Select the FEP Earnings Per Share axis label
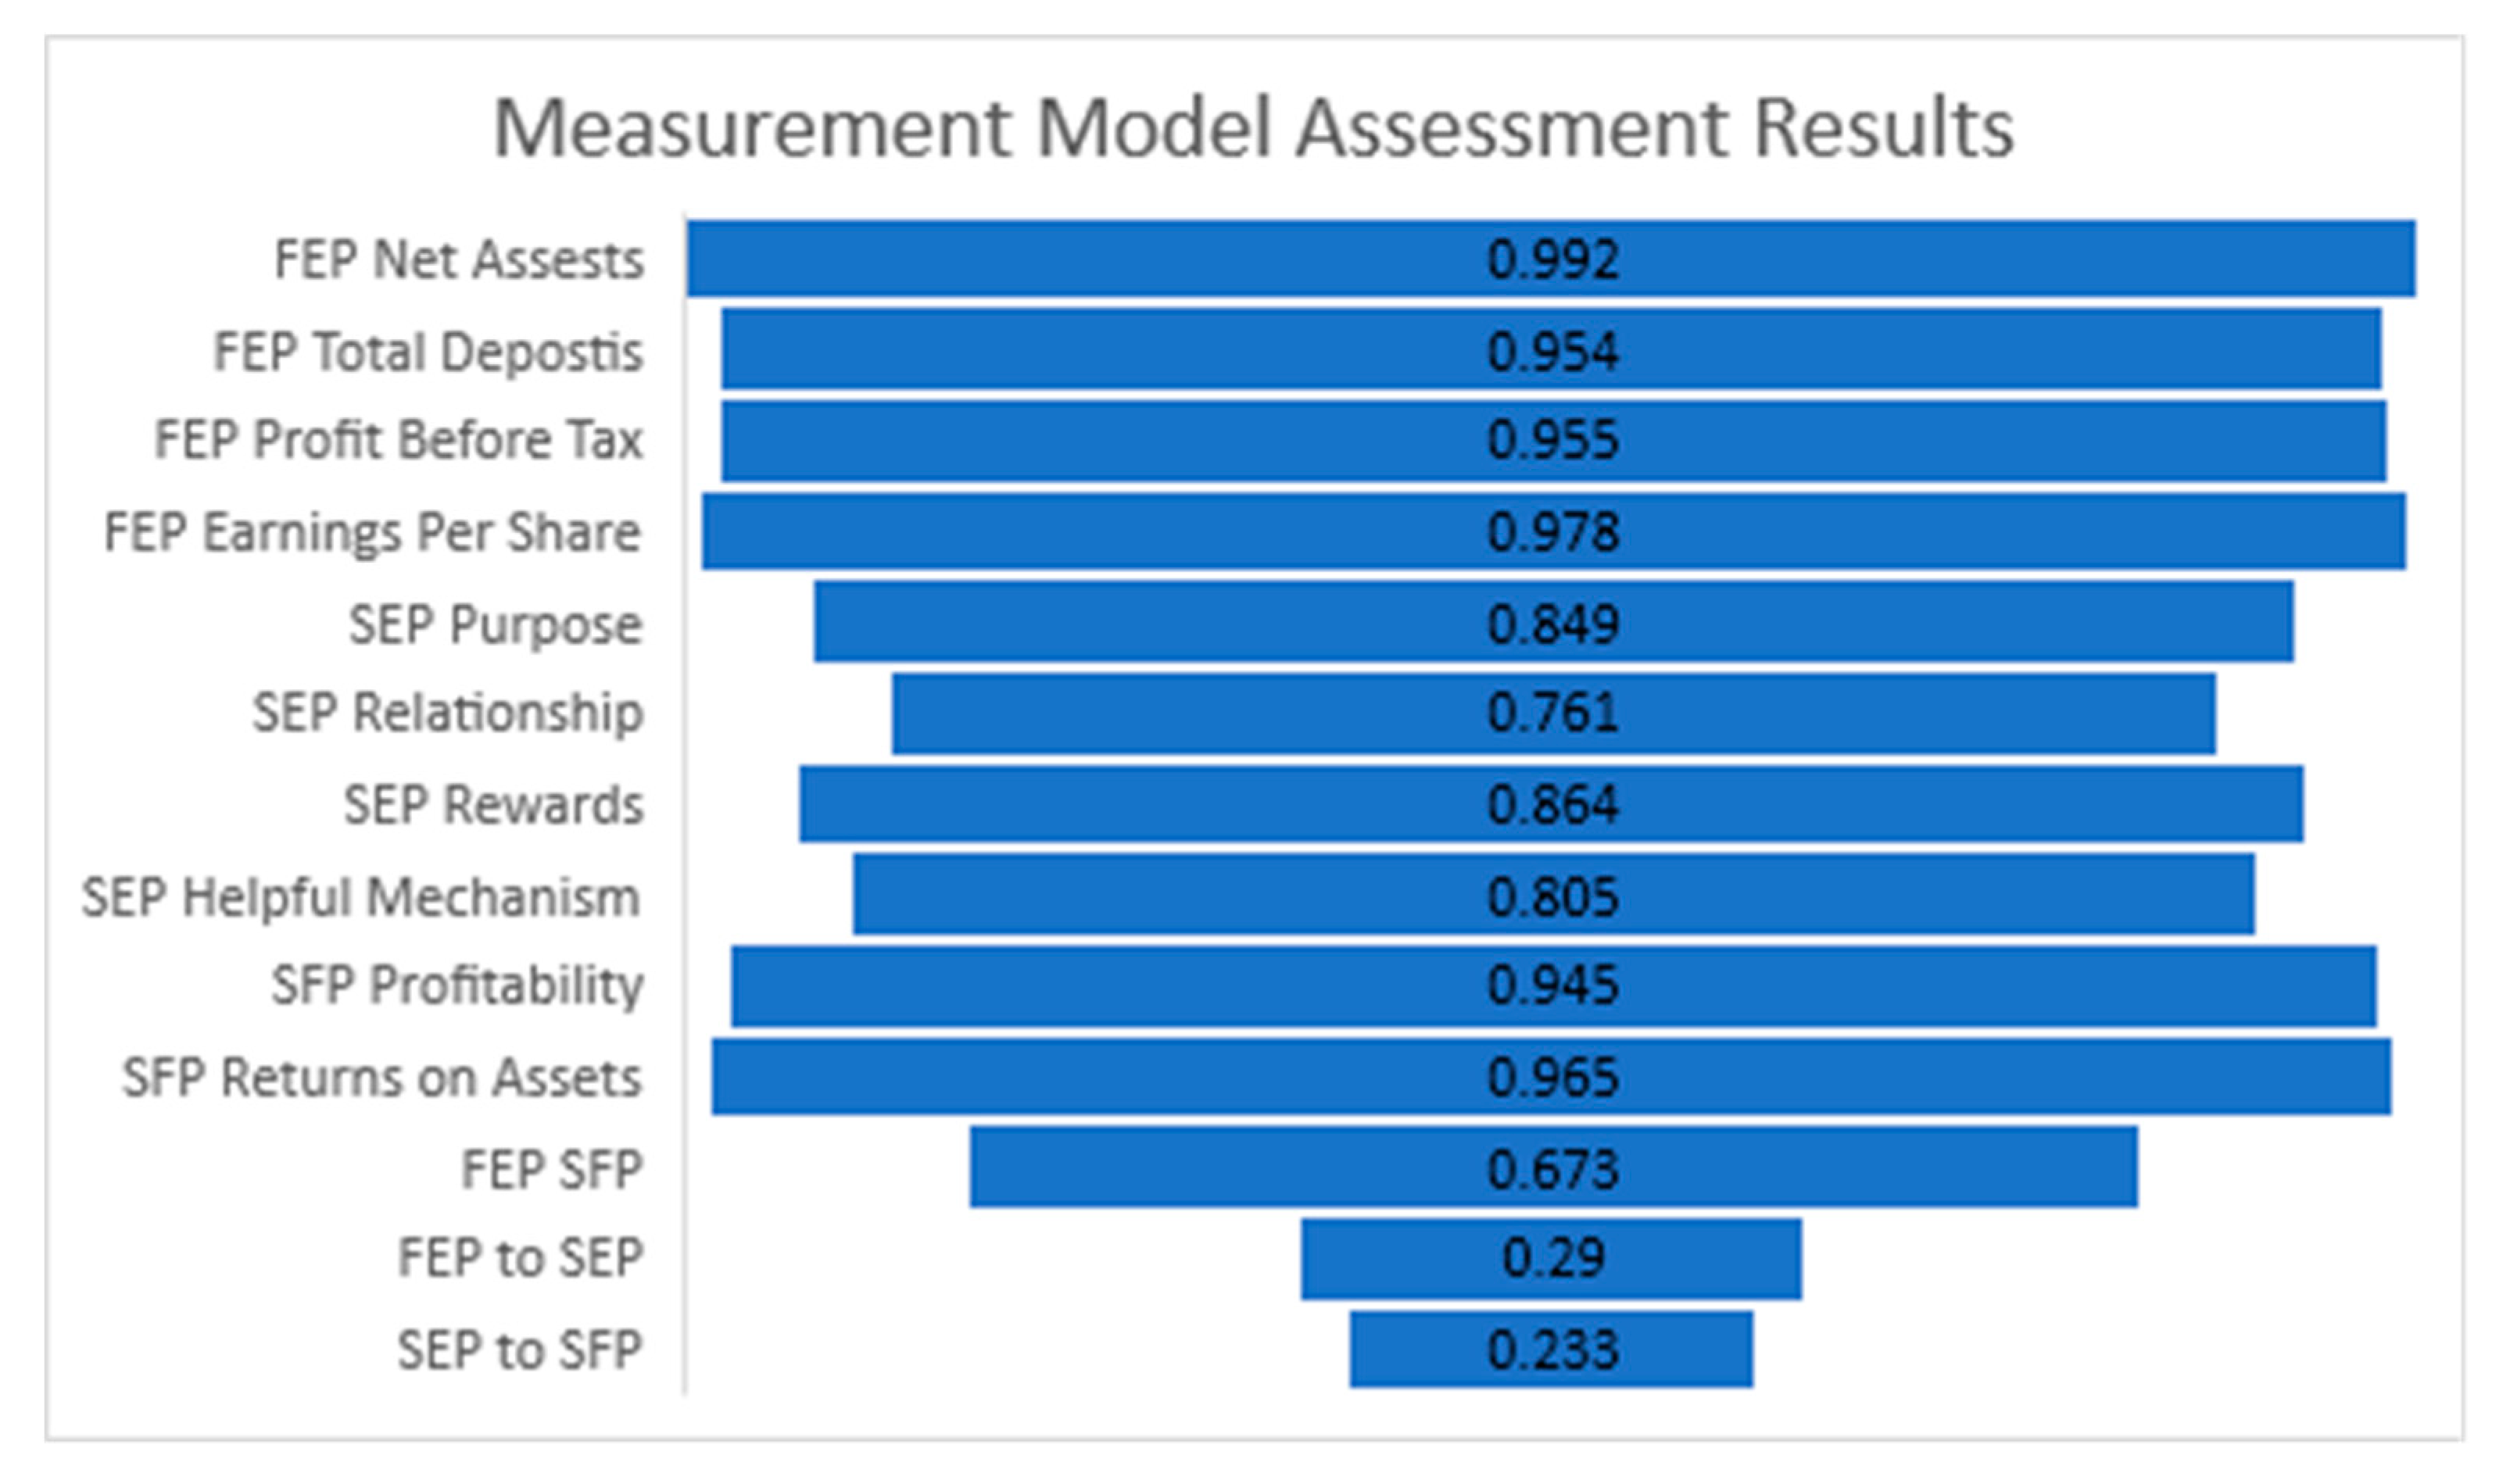This screenshot has width=2503, height=1484. tap(372, 532)
